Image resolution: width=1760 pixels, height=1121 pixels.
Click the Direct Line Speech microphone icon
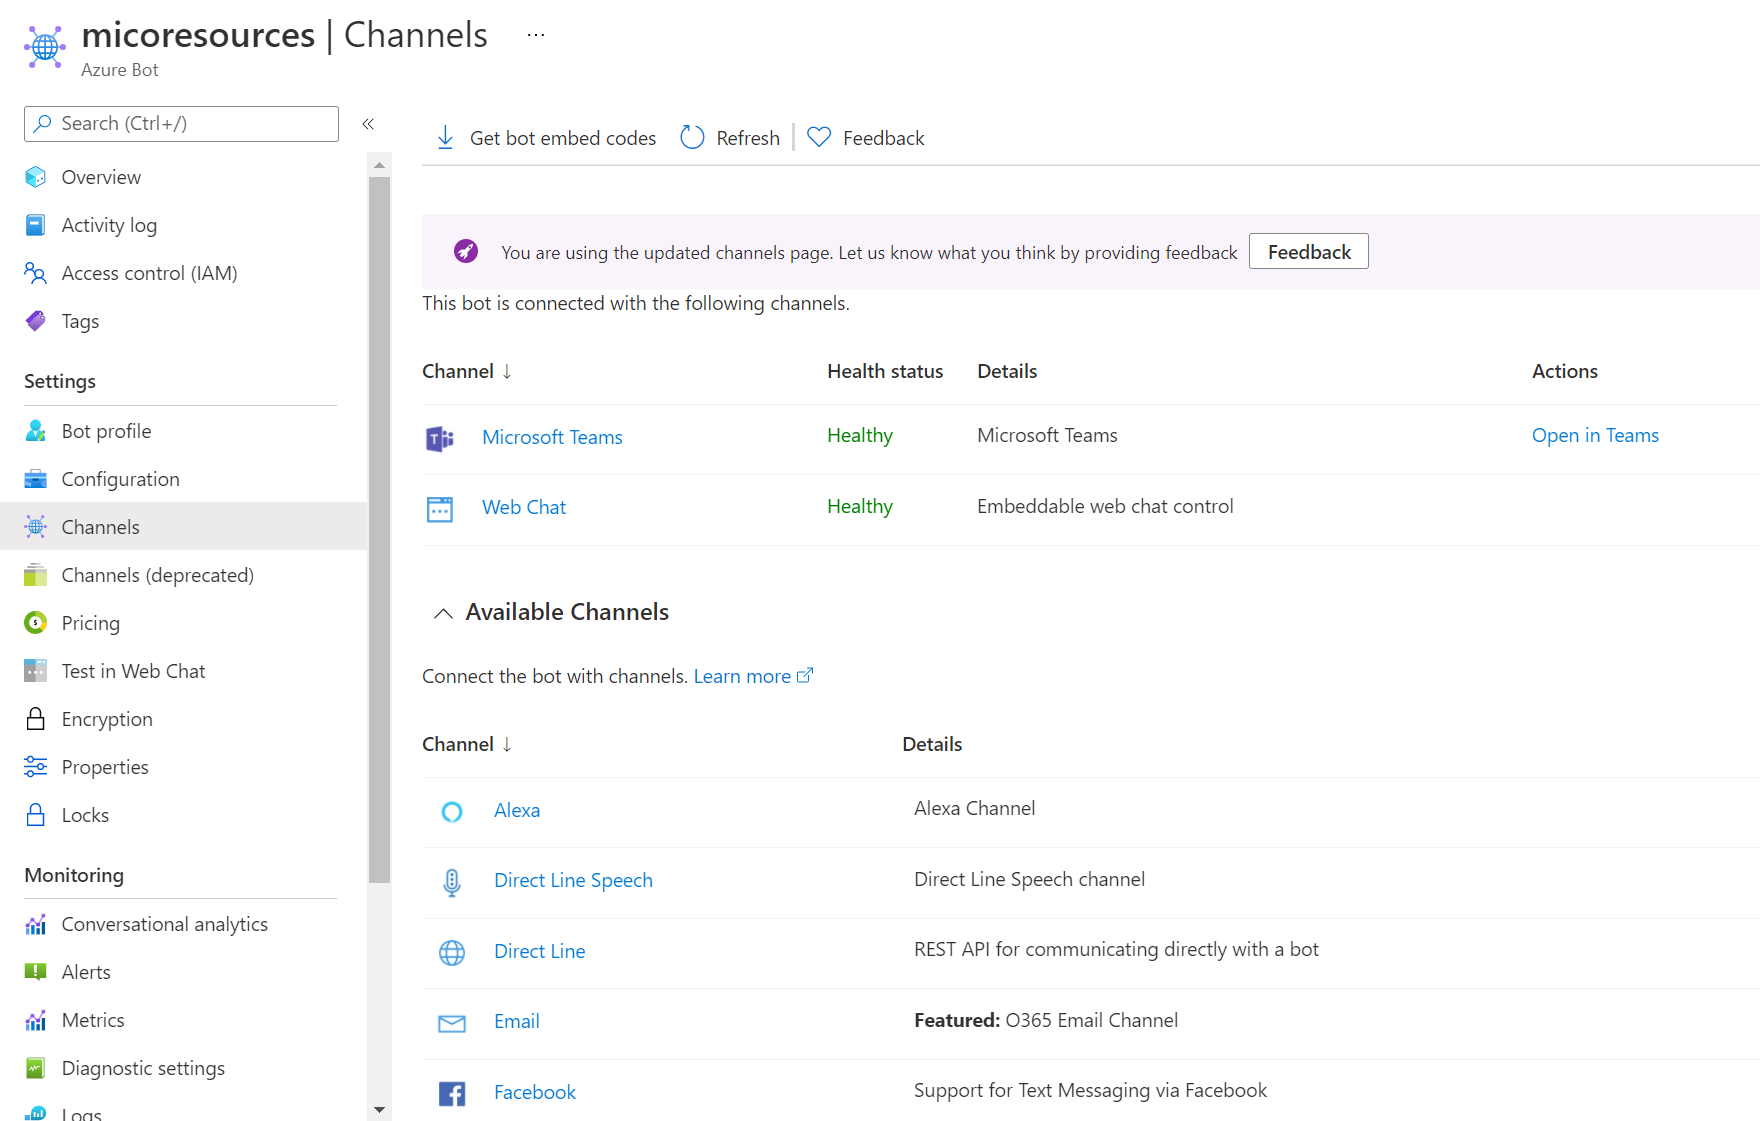[x=452, y=882]
